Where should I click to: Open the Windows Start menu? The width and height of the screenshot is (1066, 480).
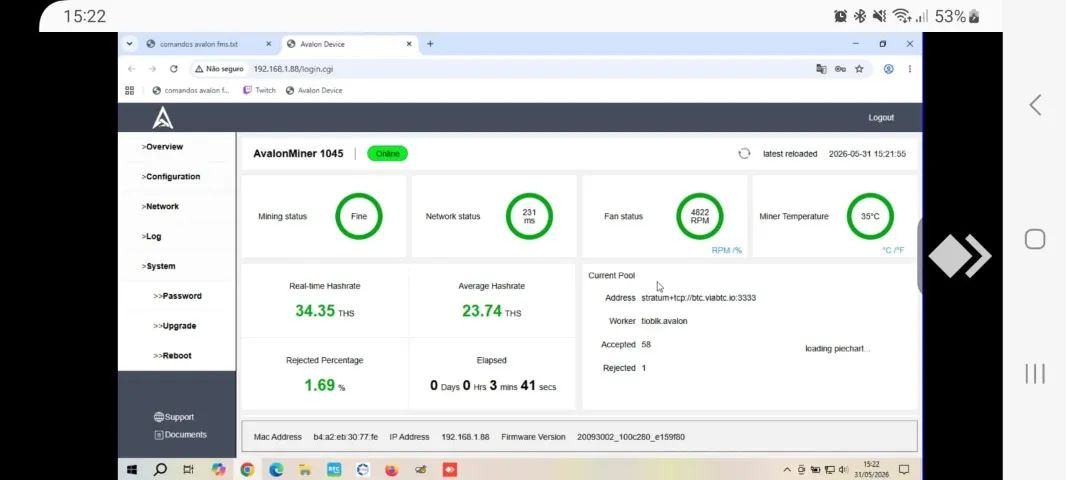coord(132,469)
